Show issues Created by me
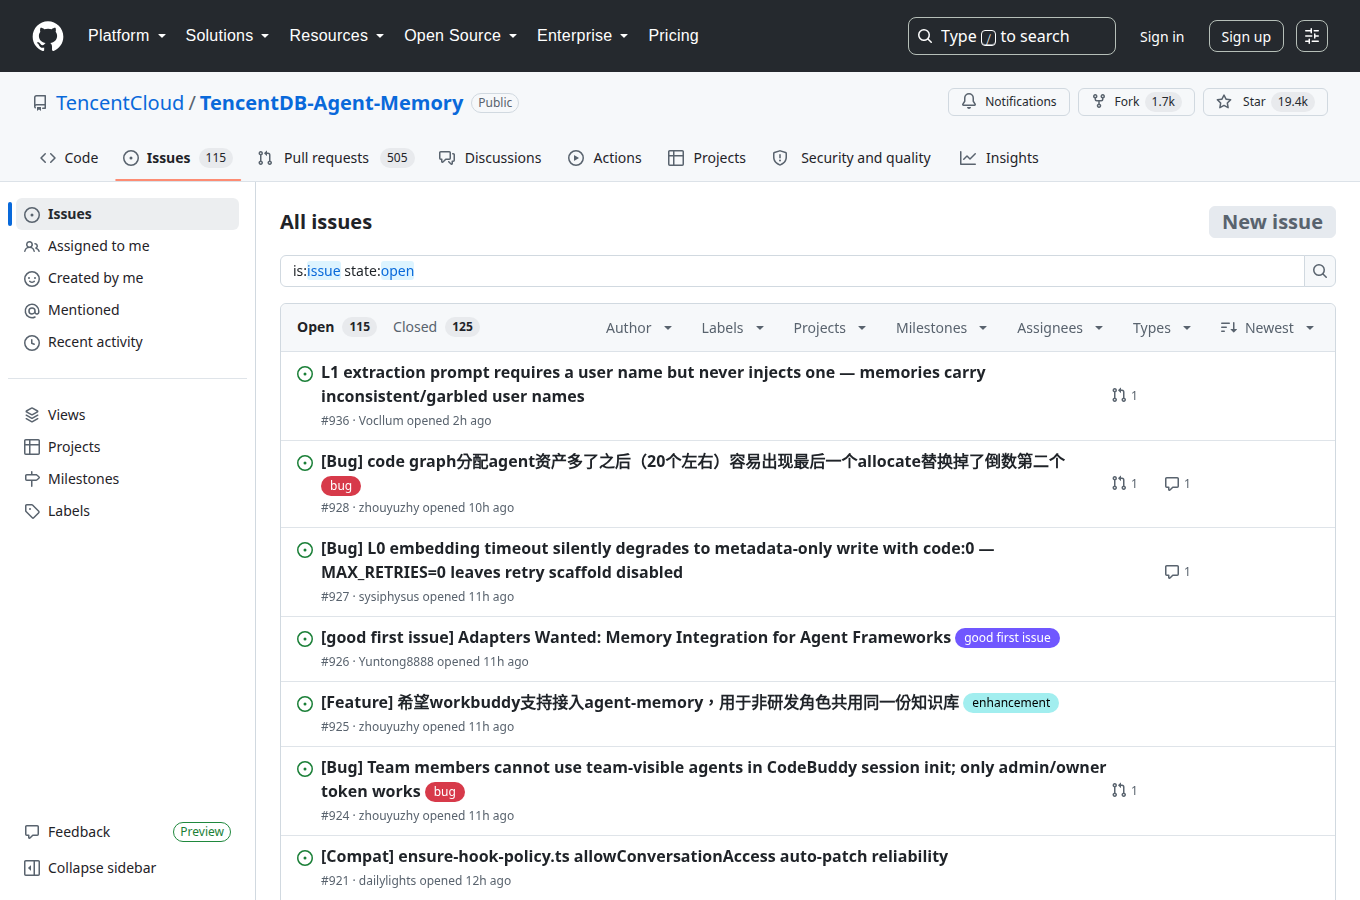This screenshot has height=900, width=1360. click(x=127, y=278)
